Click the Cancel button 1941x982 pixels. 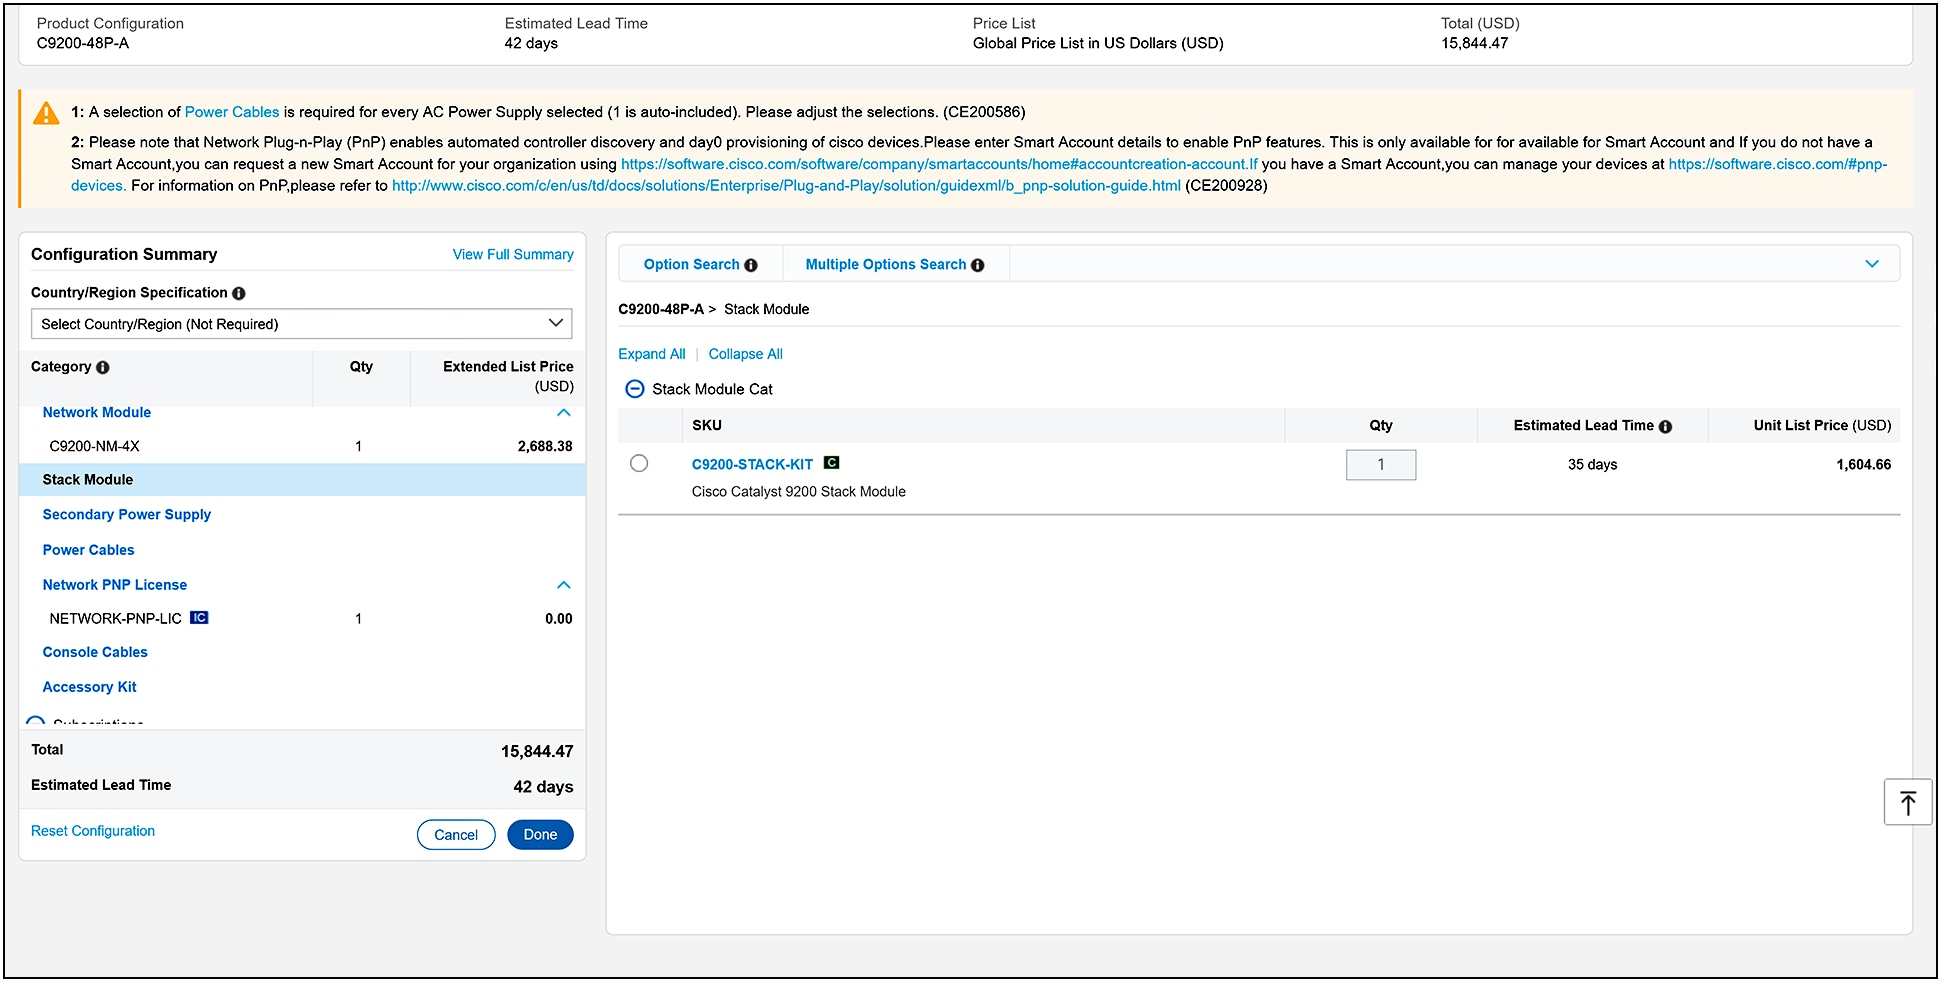pyautogui.click(x=456, y=835)
